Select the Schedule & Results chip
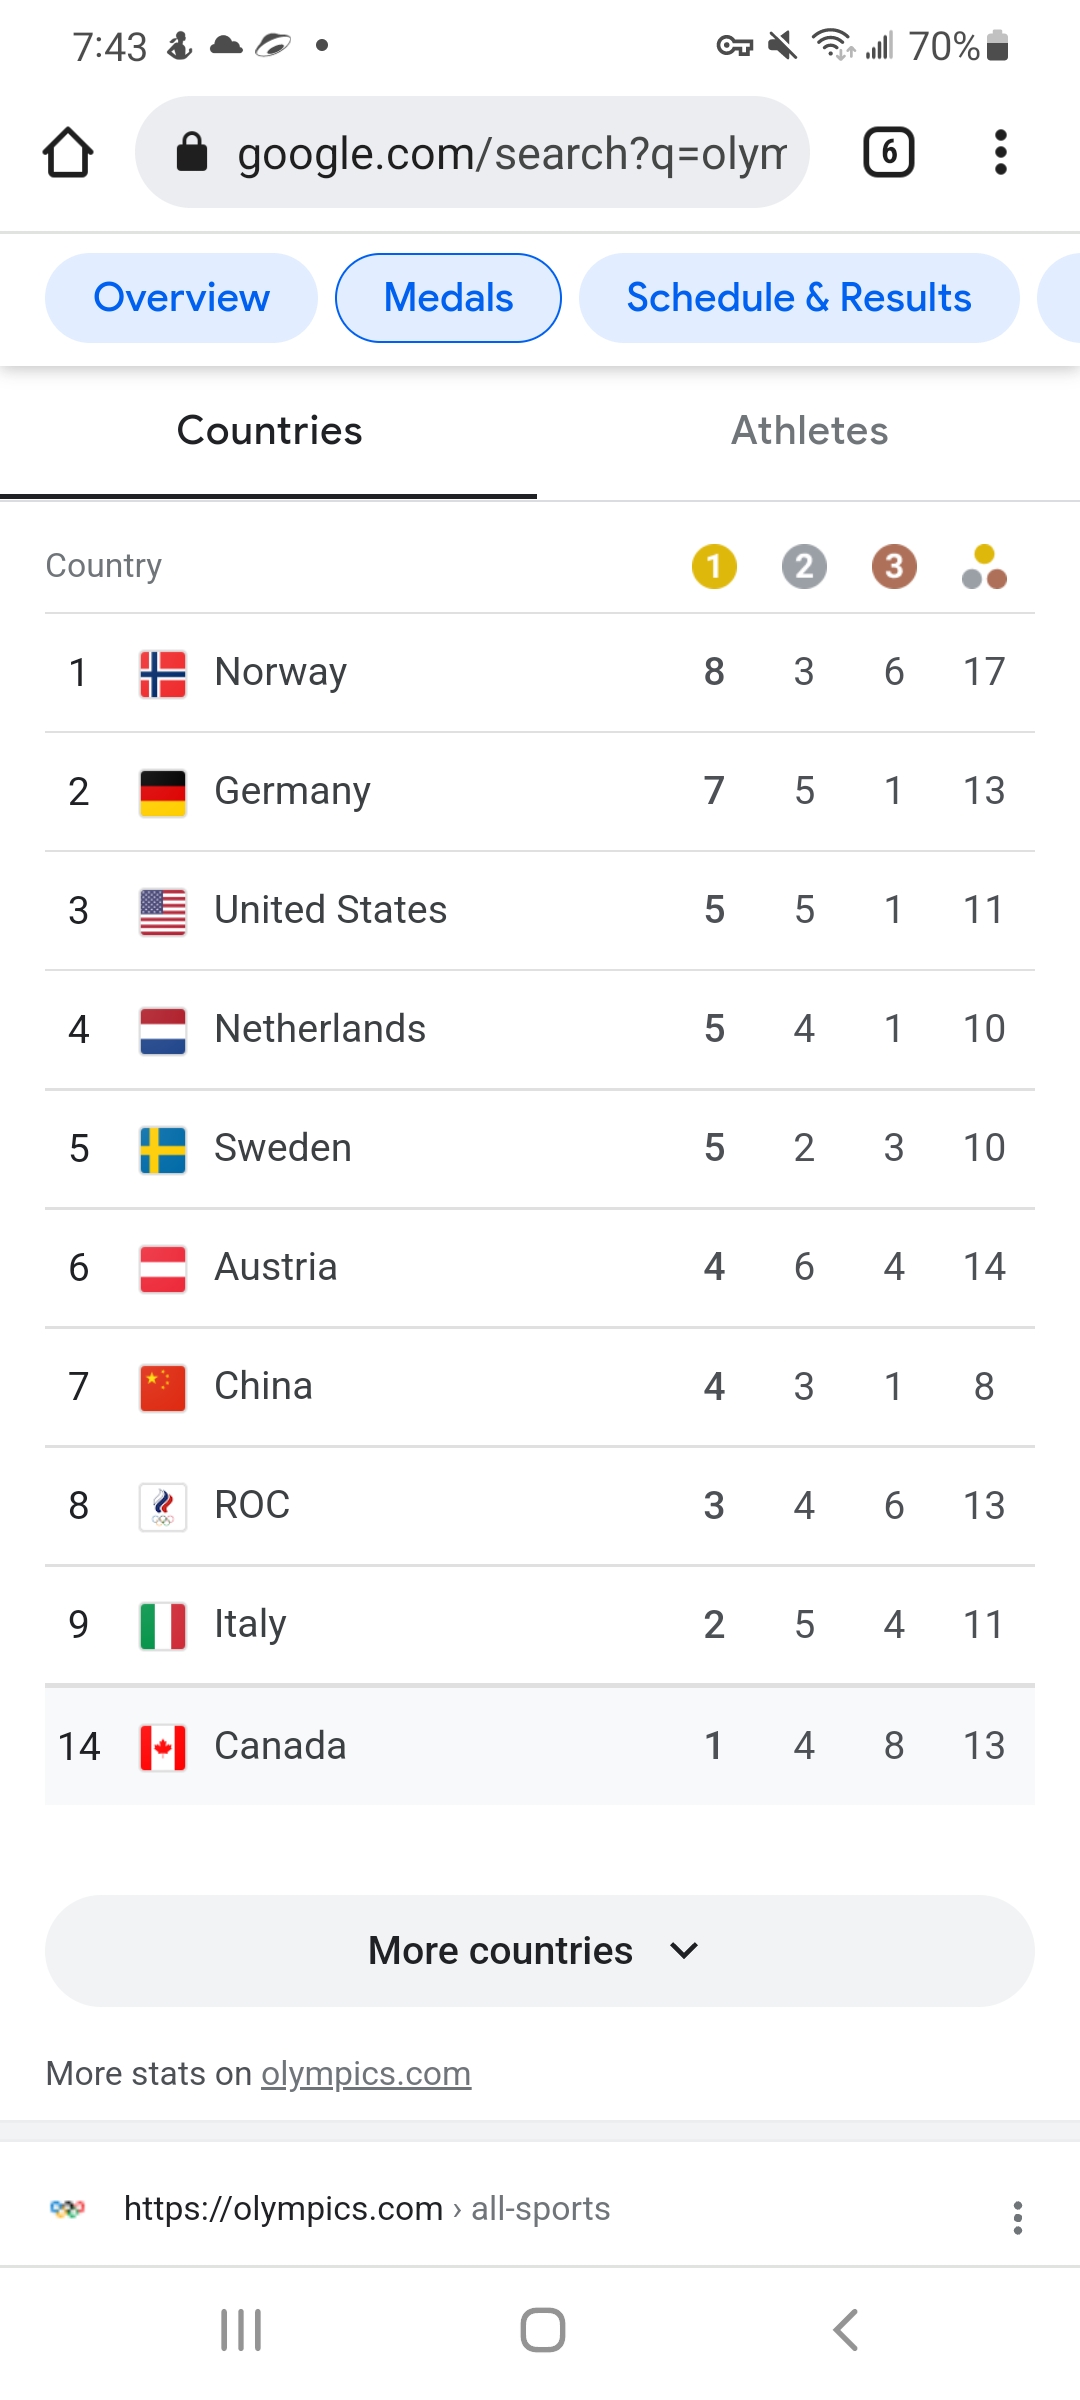Image resolution: width=1080 pixels, height=2400 pixels. (x=799, y=298)
